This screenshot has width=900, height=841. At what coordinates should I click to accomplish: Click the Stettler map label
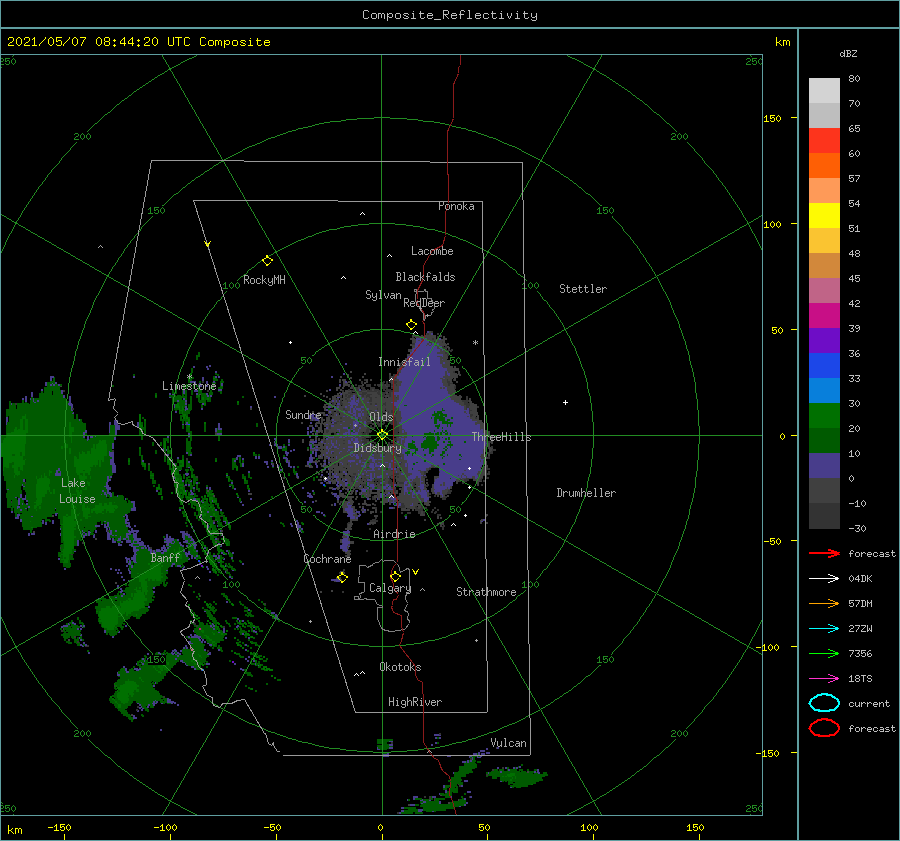pyautogui.click(x=583, y=289)
